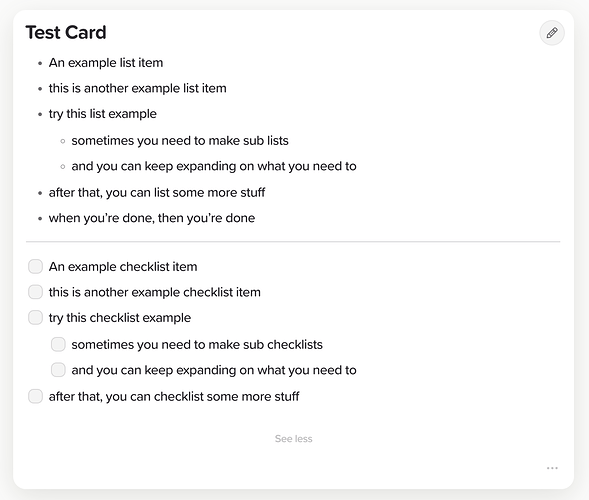Viewport: 589px width, 500px height.
Task: Check the 'and you can keep expanding' sub-checkbox
Action: point(58,370)
